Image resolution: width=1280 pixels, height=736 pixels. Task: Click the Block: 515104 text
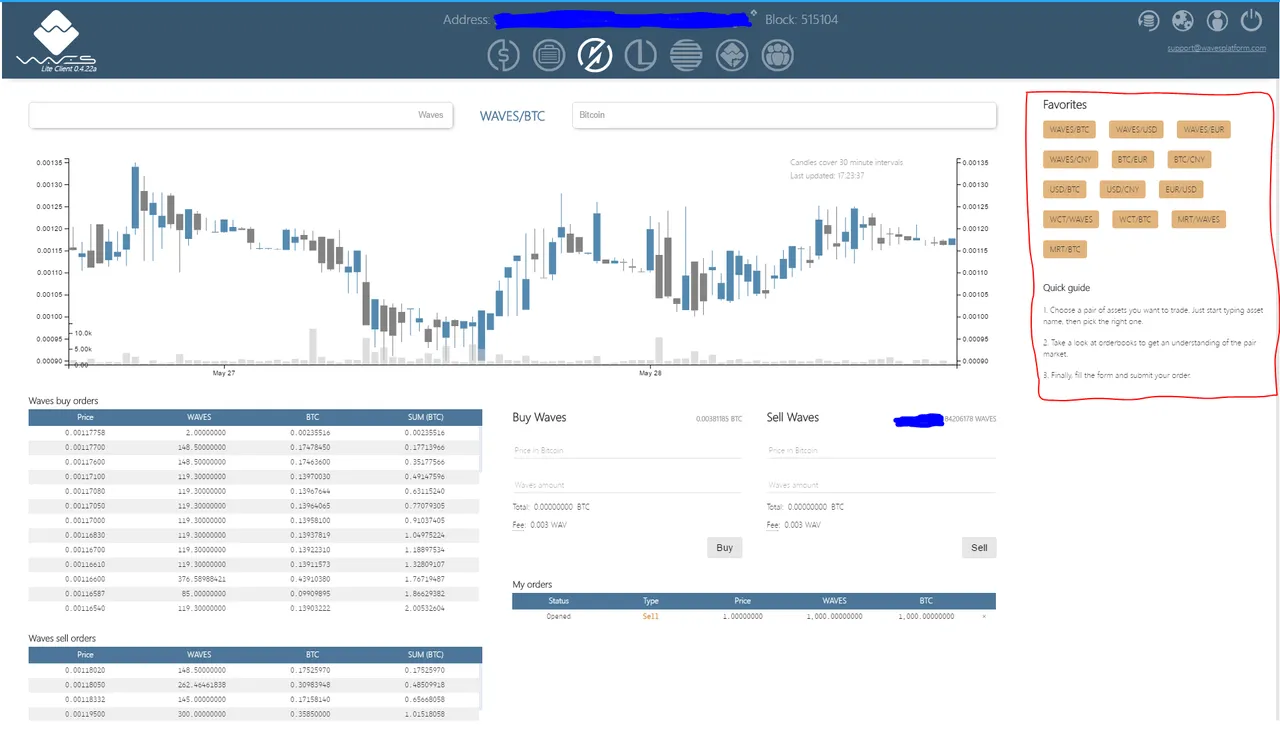coord(802,20)
